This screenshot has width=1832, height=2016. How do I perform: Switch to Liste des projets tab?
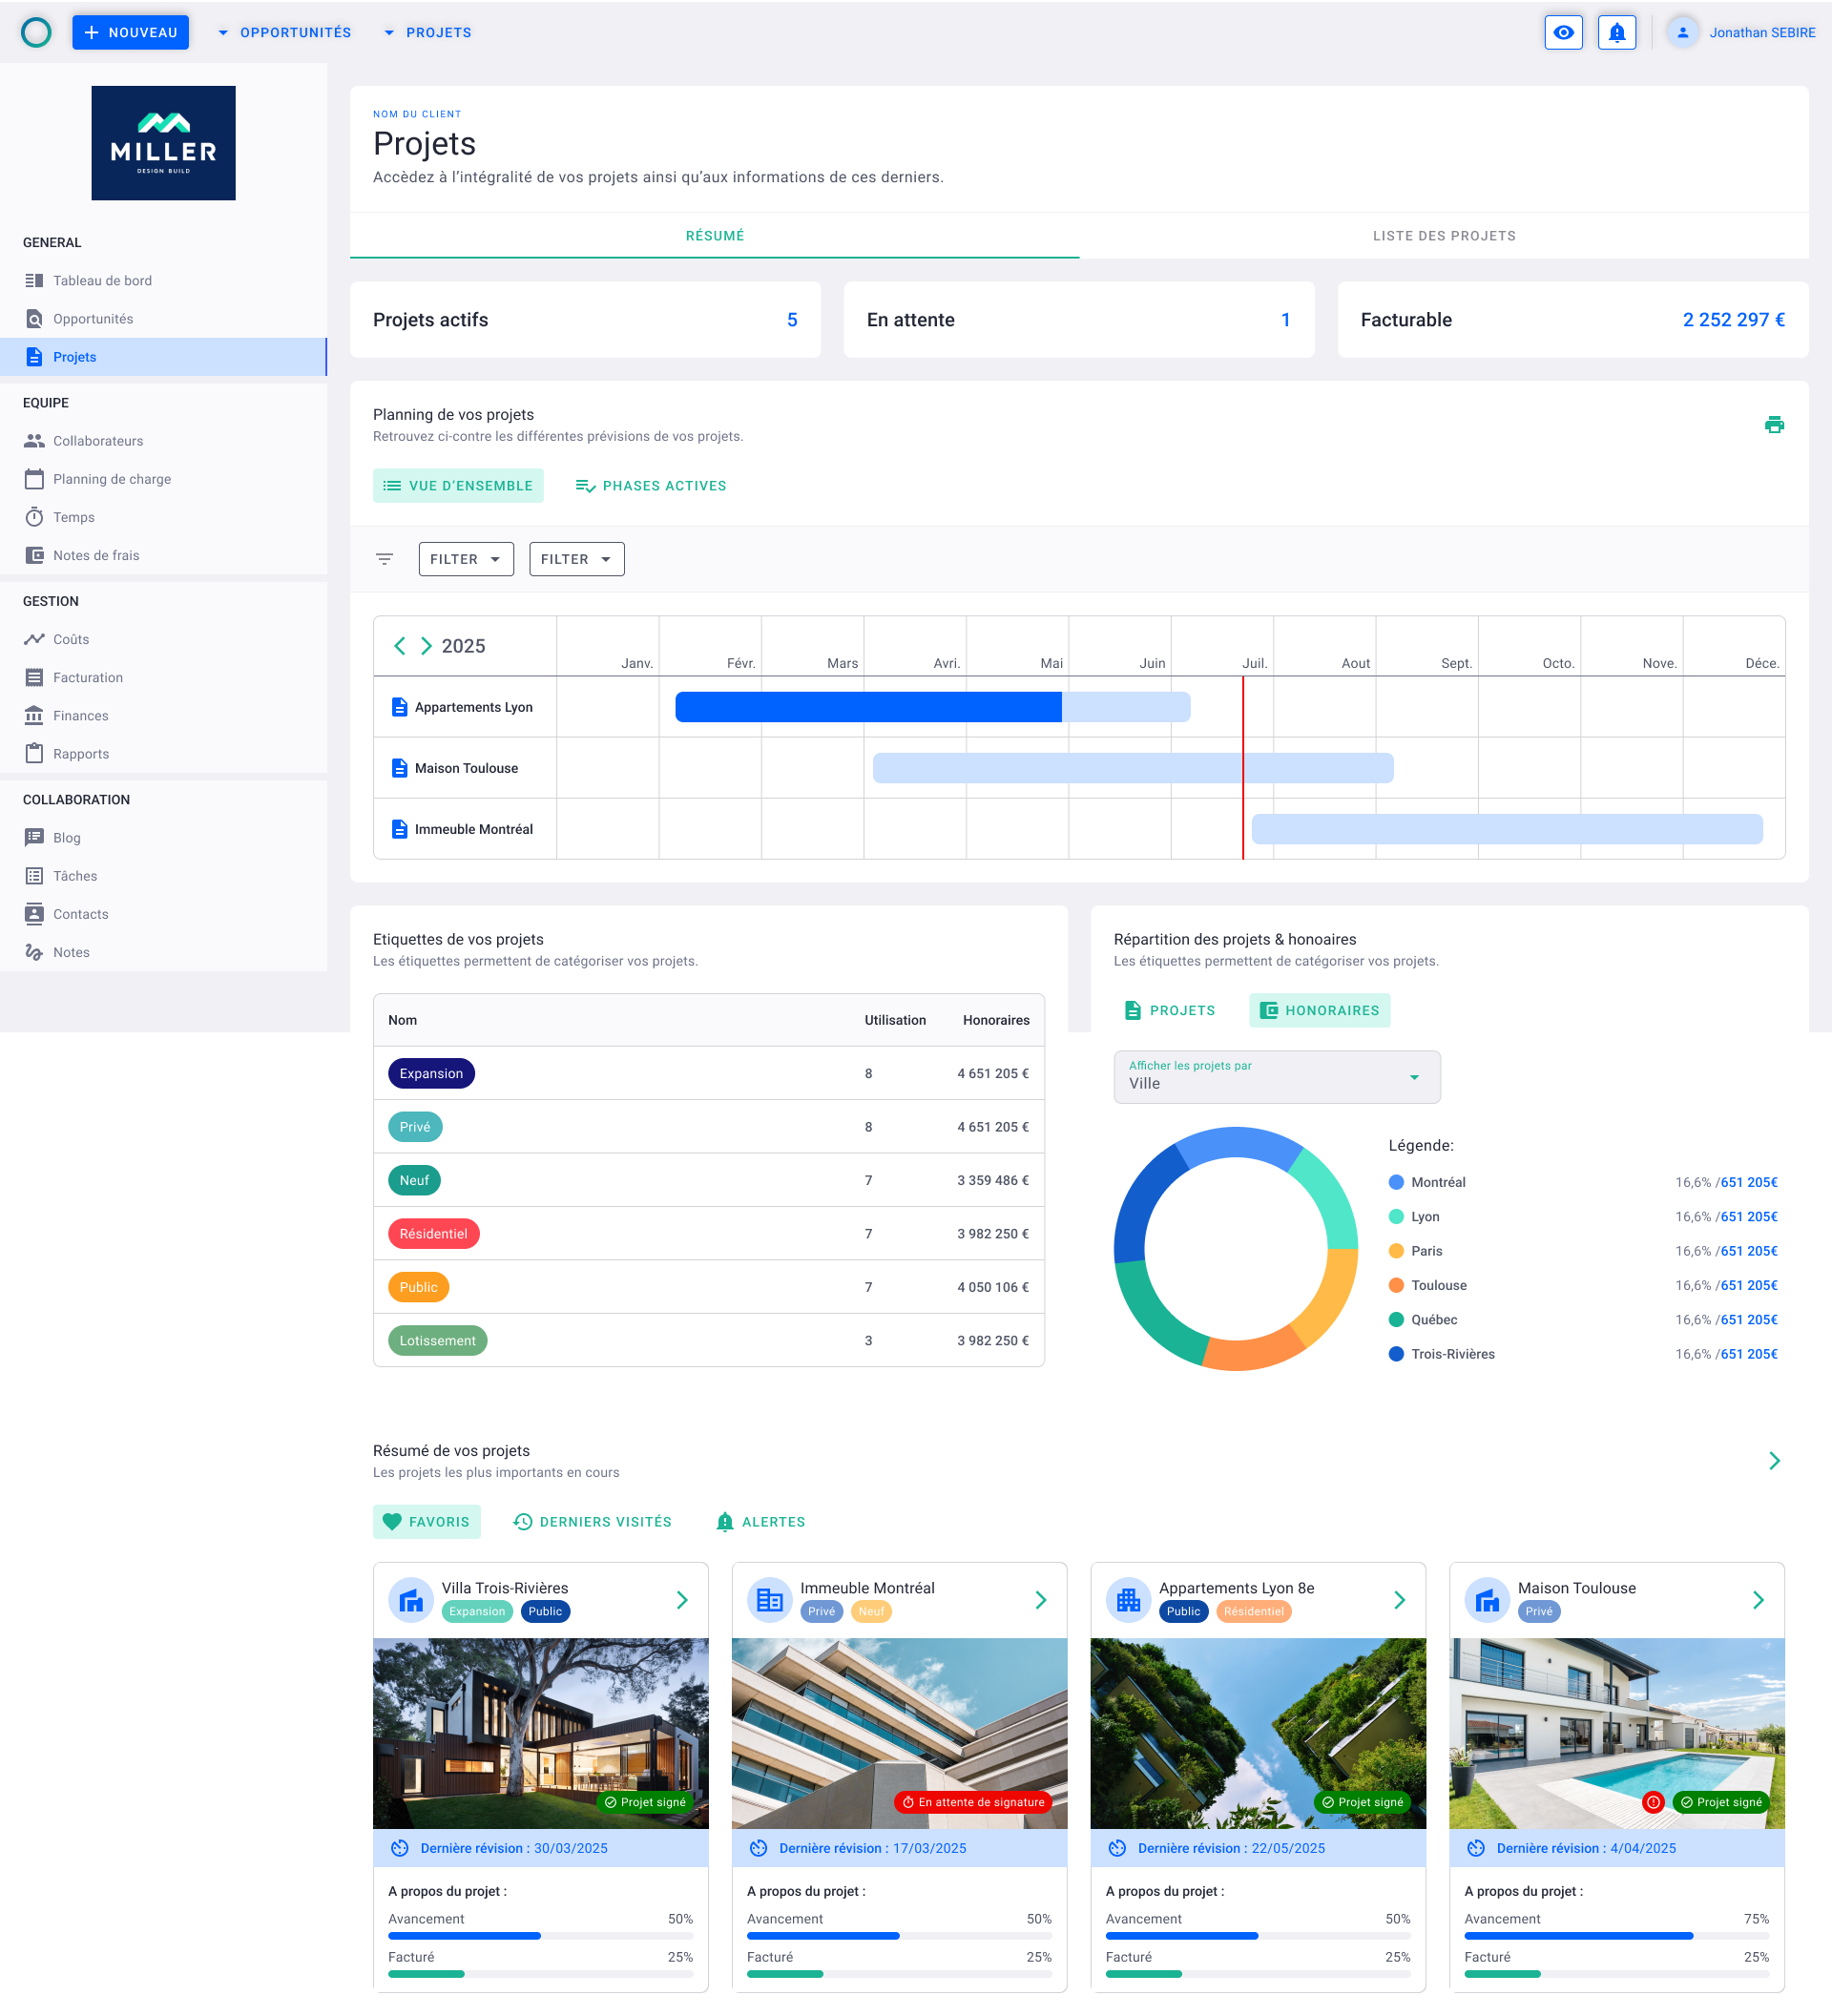(1443, 236)
